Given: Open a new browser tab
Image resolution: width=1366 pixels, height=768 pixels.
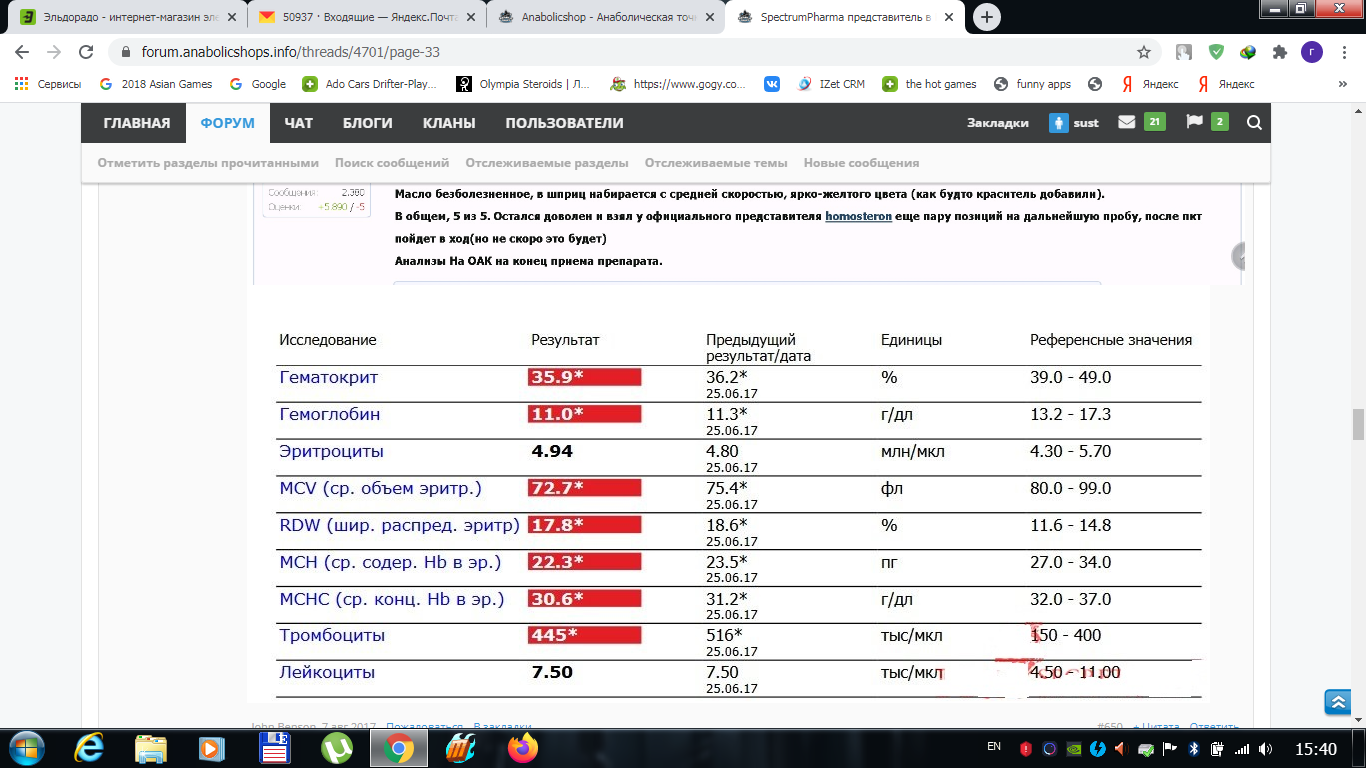Looking at the screenshot, I should point(987,17).
